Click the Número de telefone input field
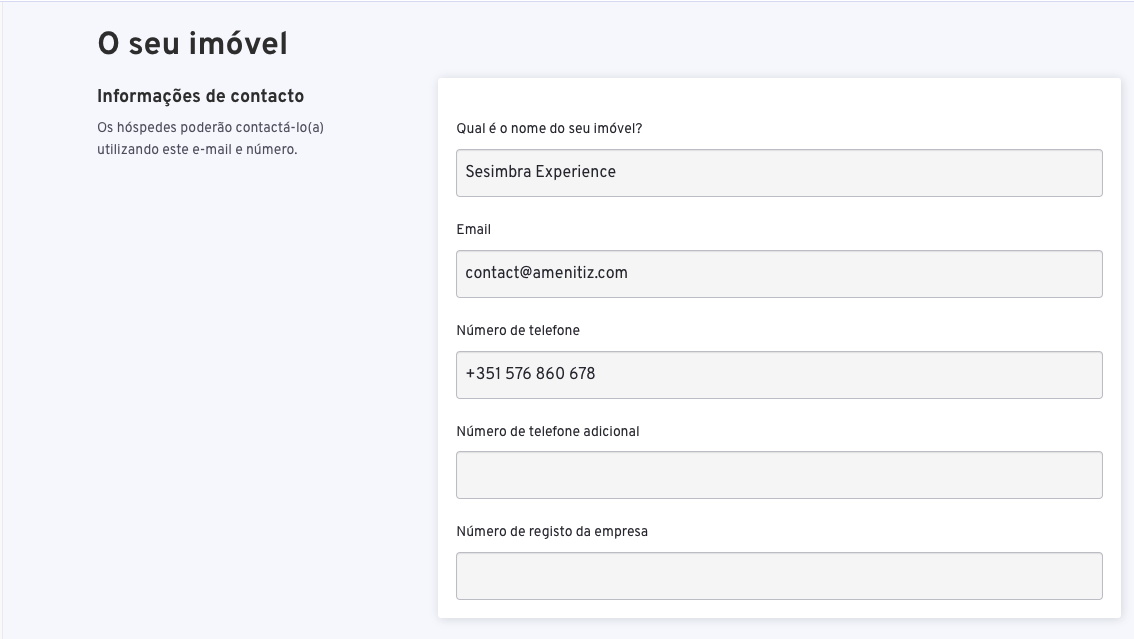Image resolution: width=1134 pixels, height=639 pixels. coord(779,375)
